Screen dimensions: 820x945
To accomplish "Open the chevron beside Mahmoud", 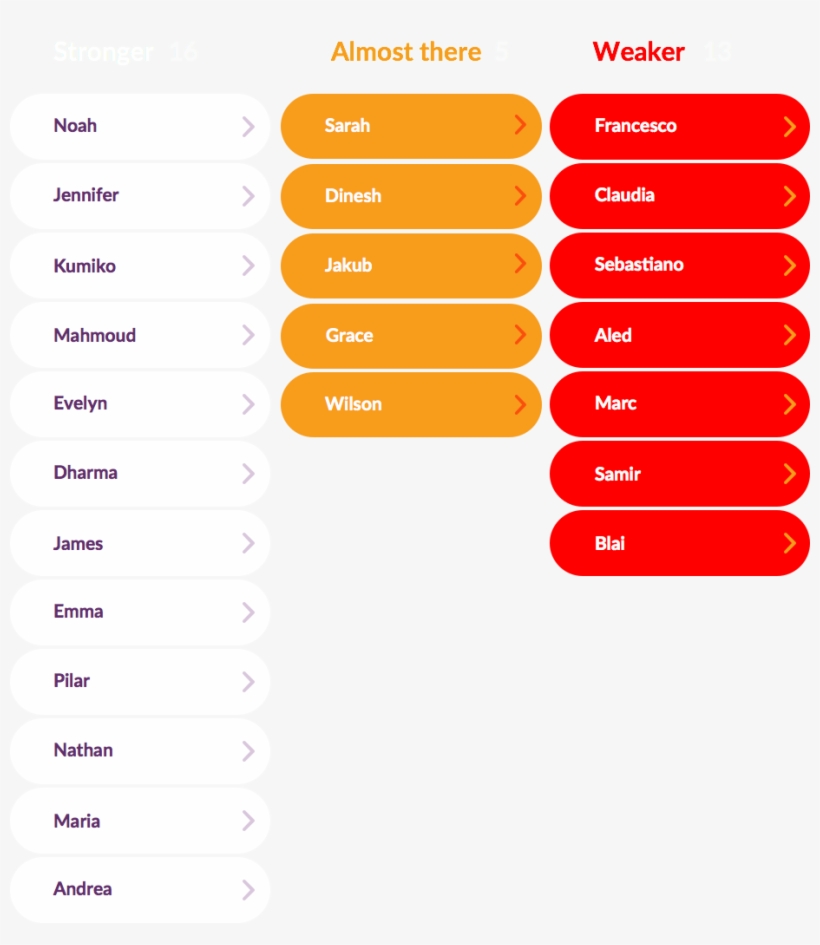I will pyautogui.click(x=249, y=335).
